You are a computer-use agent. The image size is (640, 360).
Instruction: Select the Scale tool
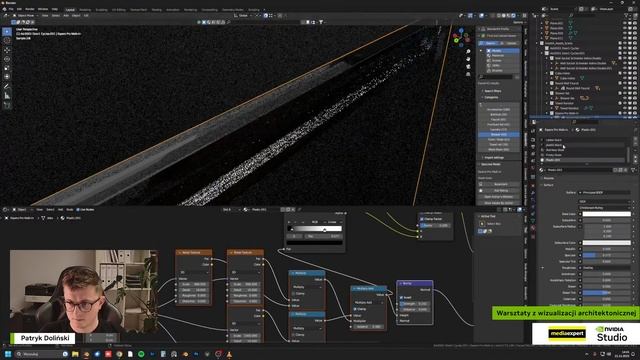(7, 68)
